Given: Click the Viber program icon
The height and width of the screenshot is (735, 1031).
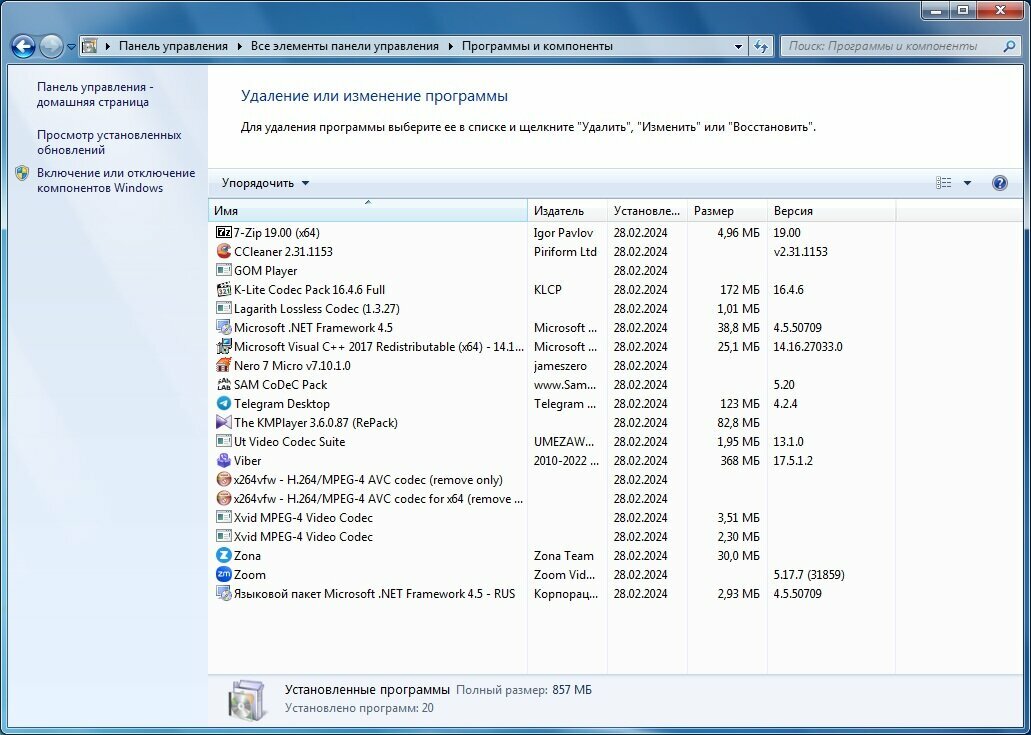Looking at the screenshot, I should 224,461.
